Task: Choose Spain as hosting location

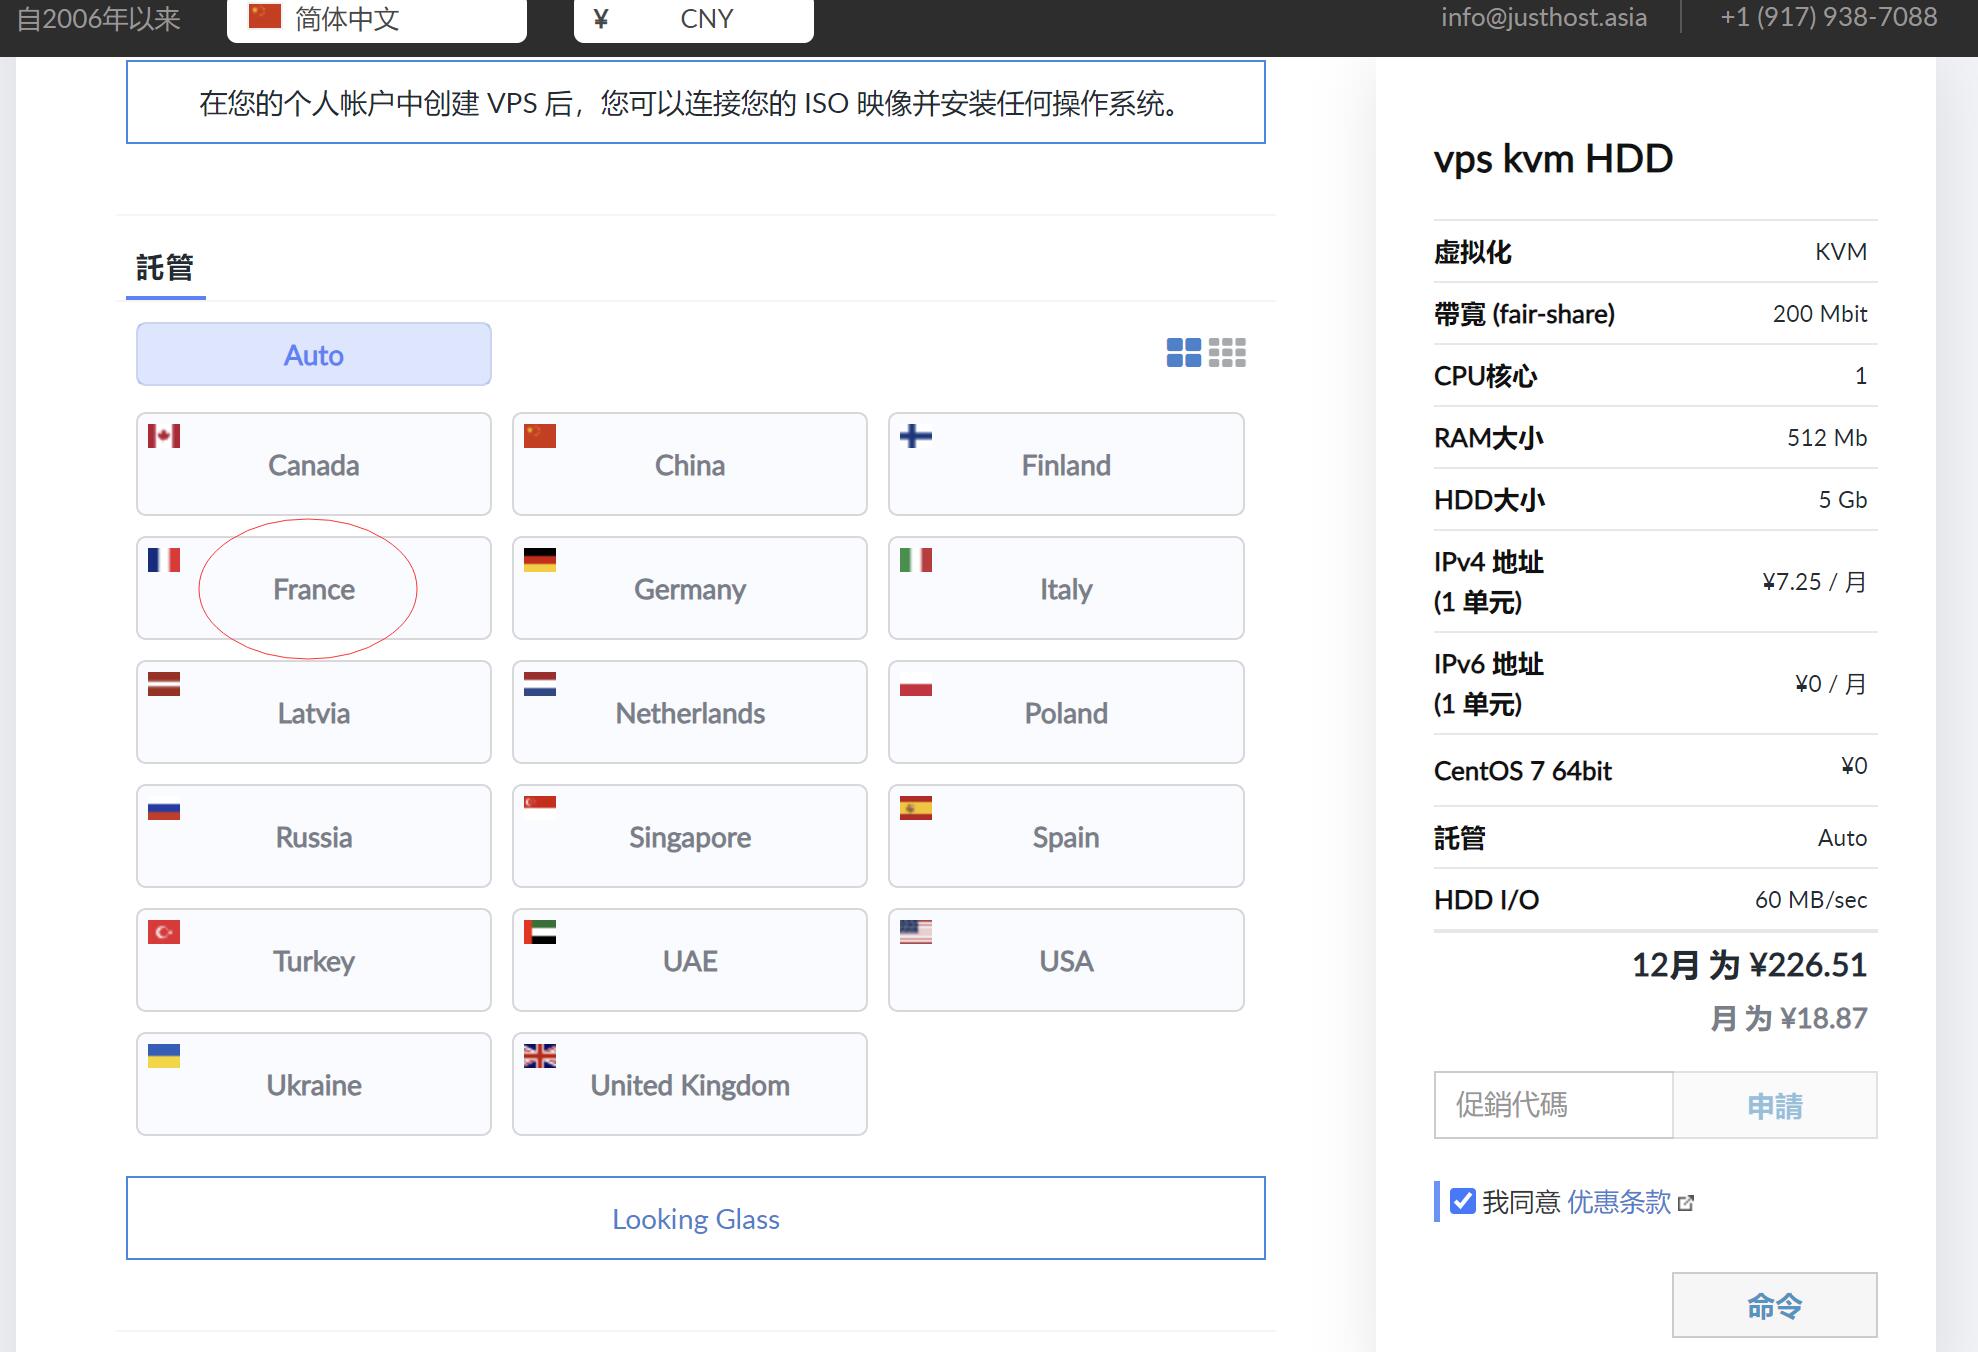Action: [x=1066, y=836]
